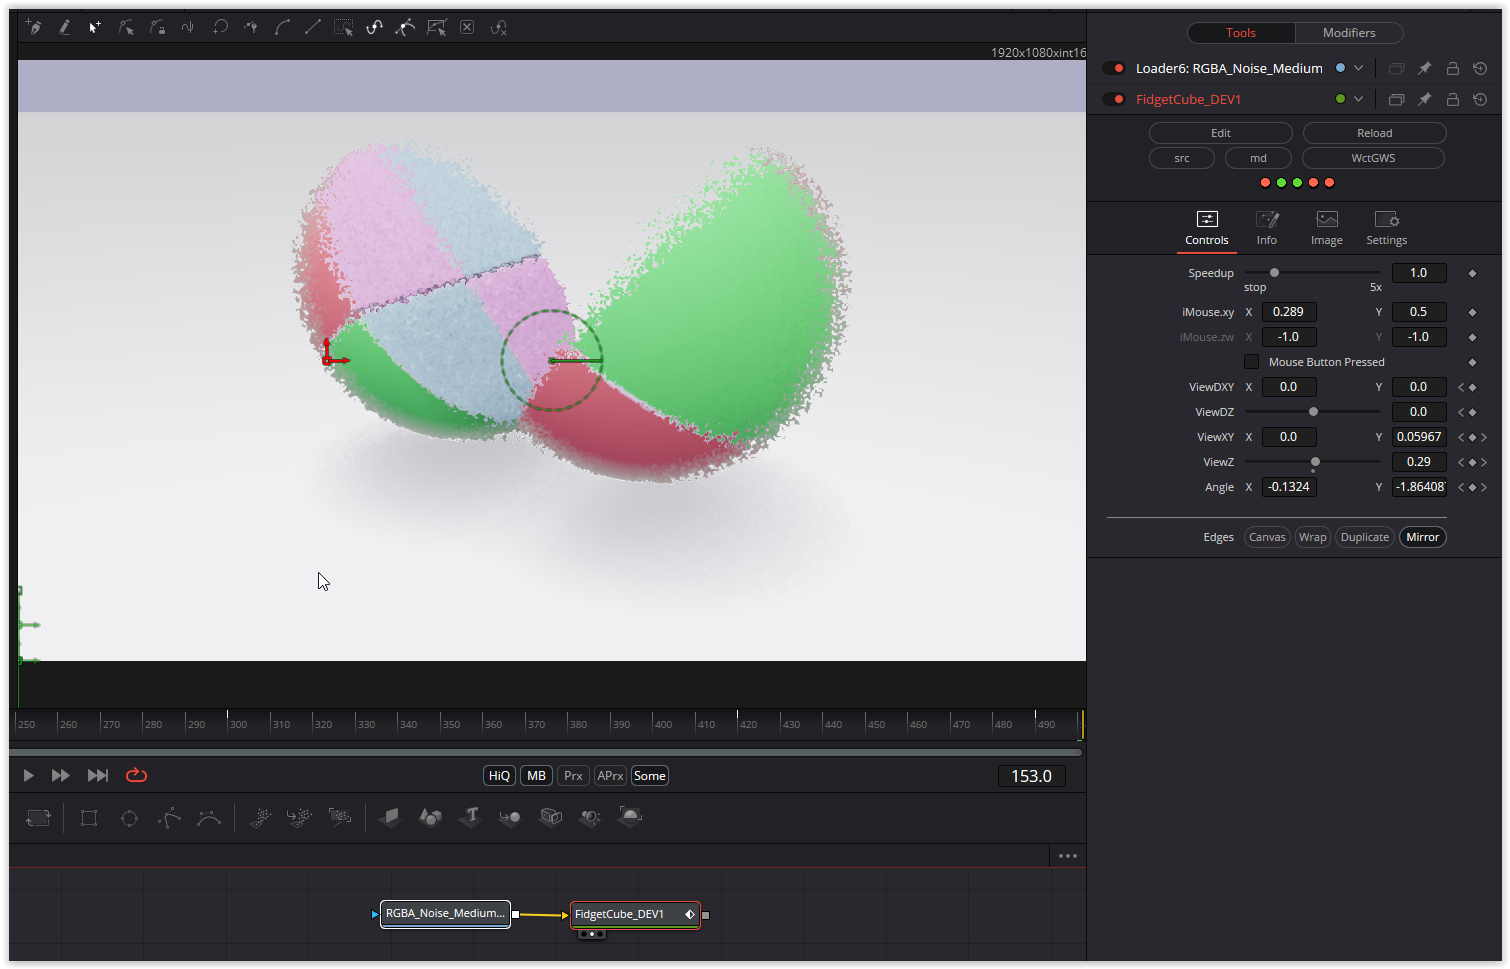Add a particle emitter tool
Image resolution: width=1510 pixels, height=969 pixels.
tap(260, 818)
